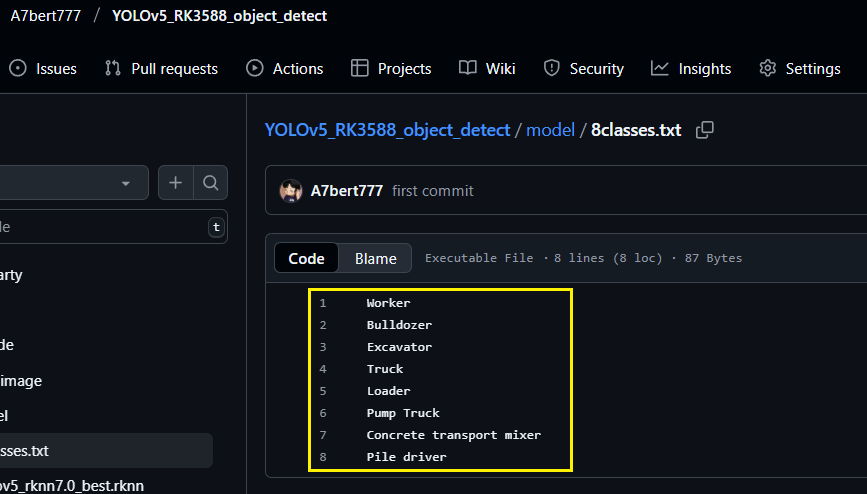Click line number 4
Viewport: 867px width, 494px height.
click(323, 369)
